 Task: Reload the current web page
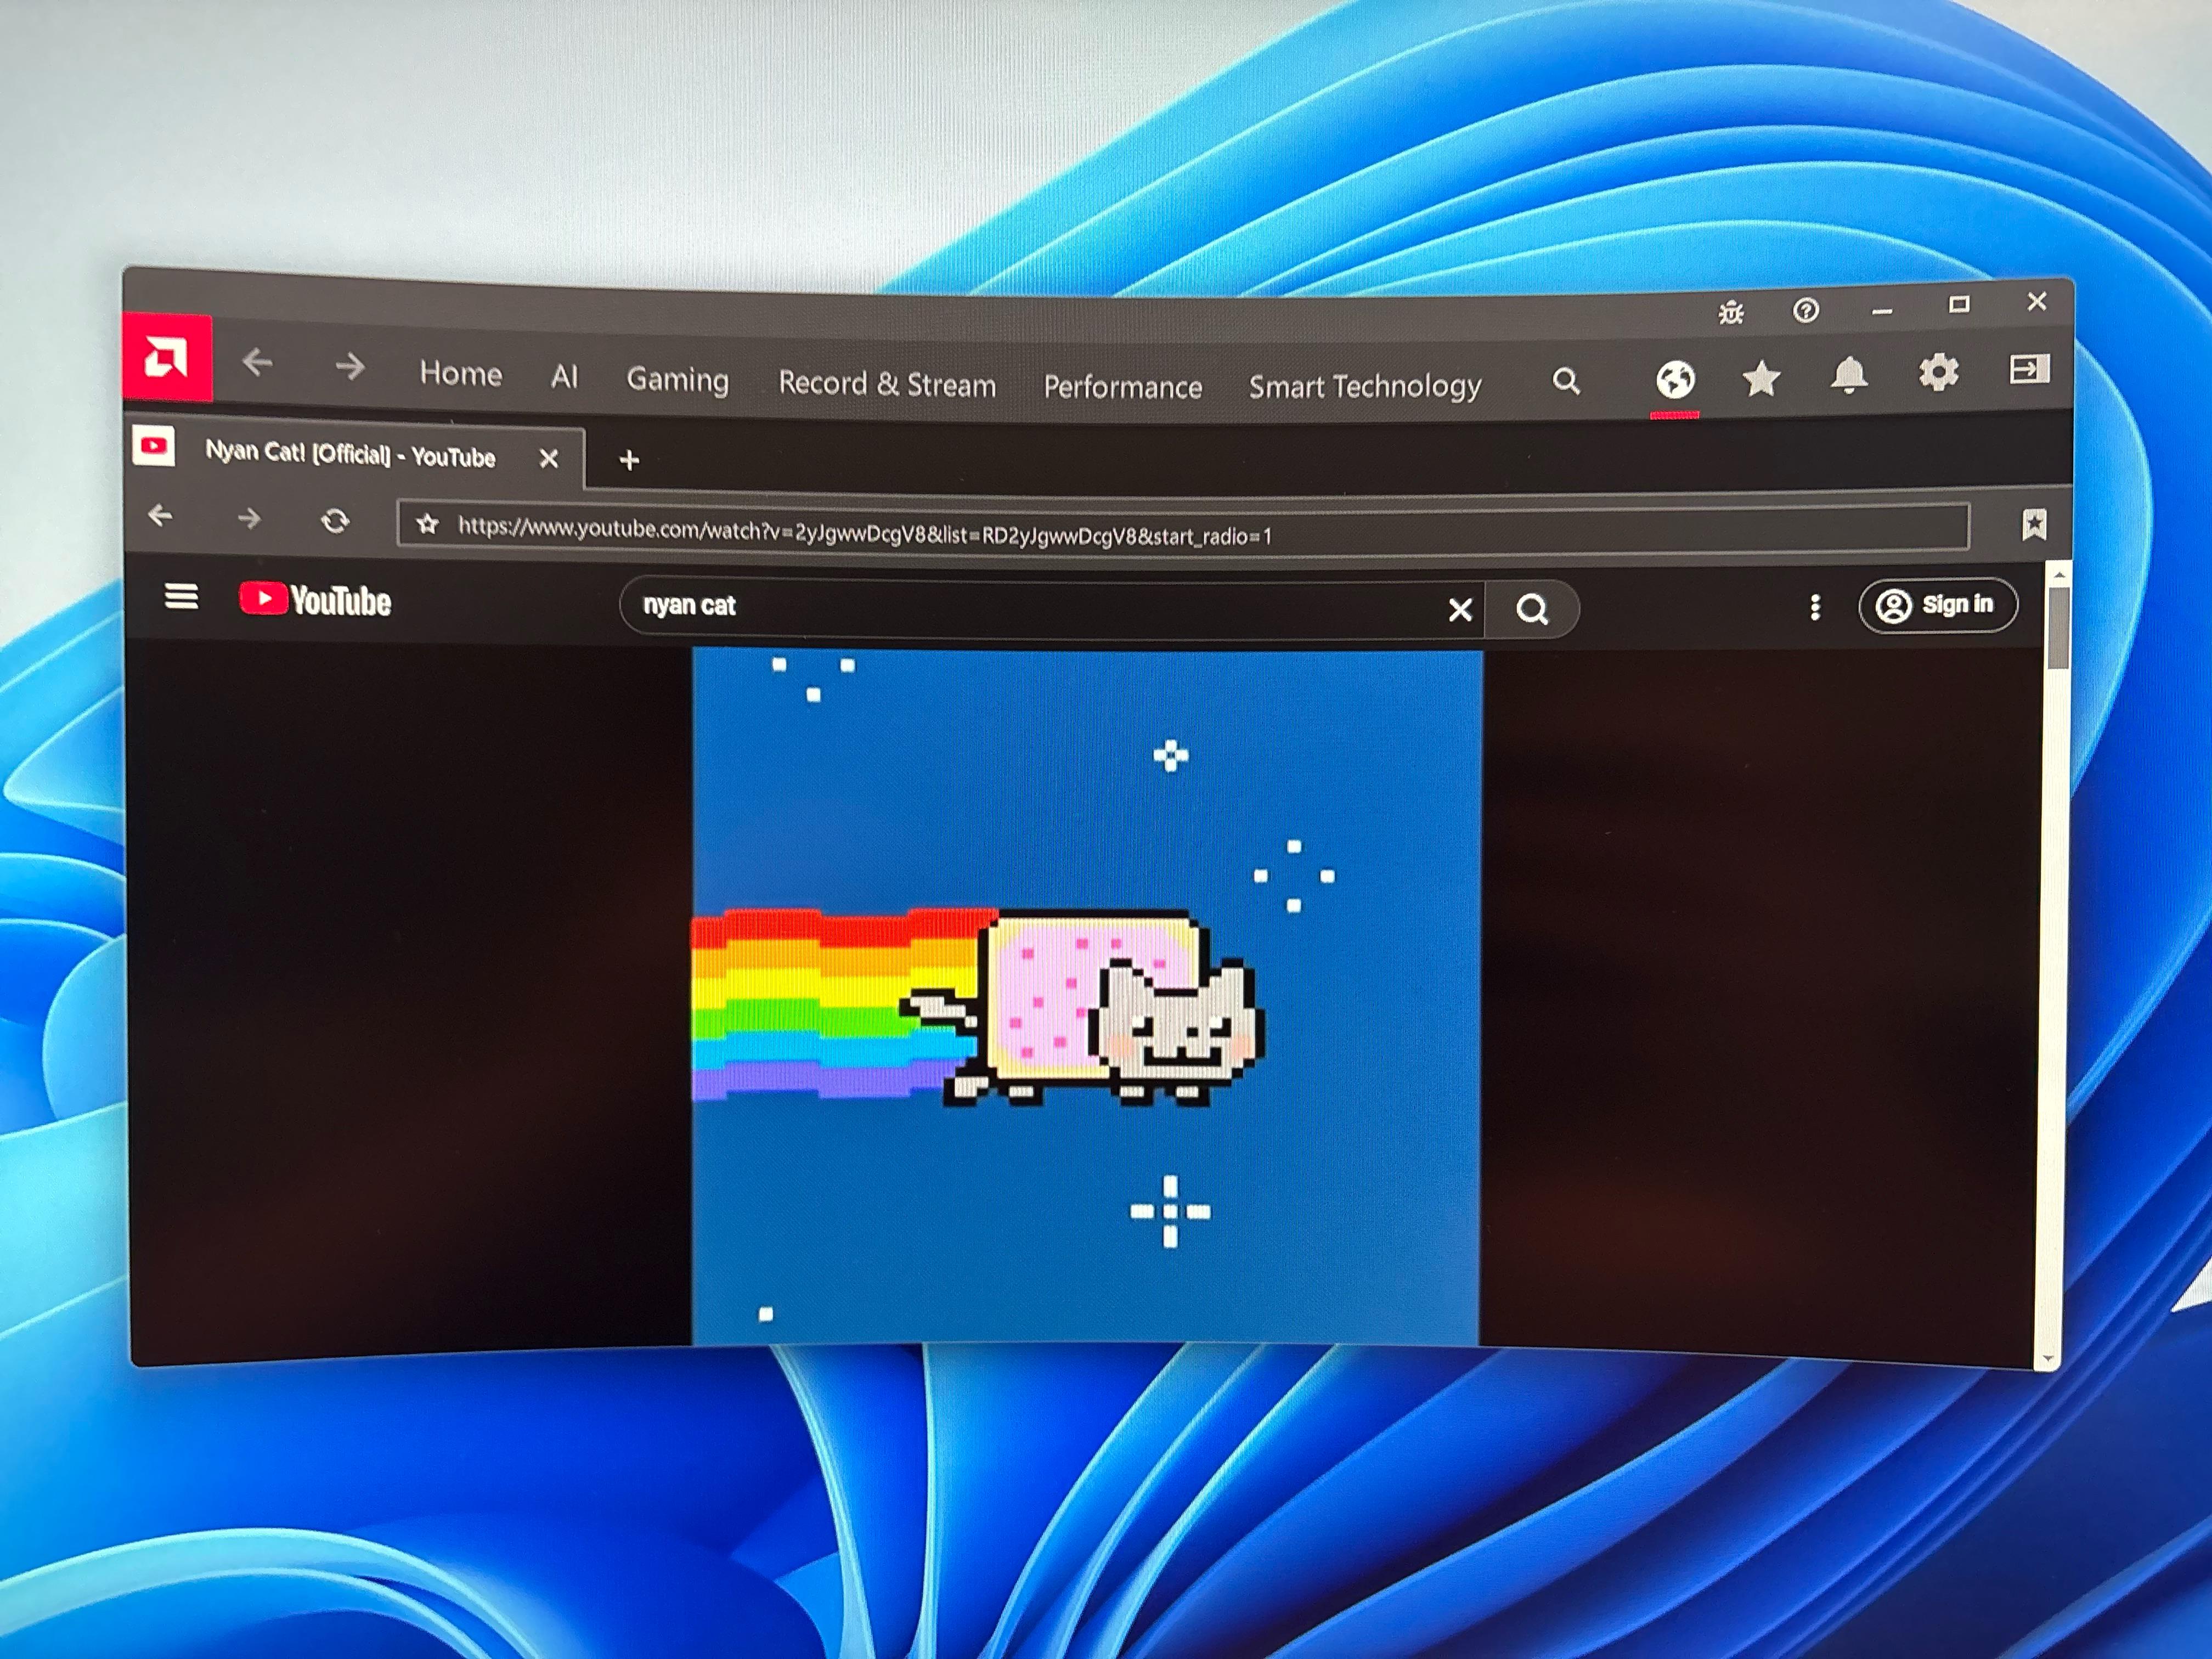[x=335, y=520]
